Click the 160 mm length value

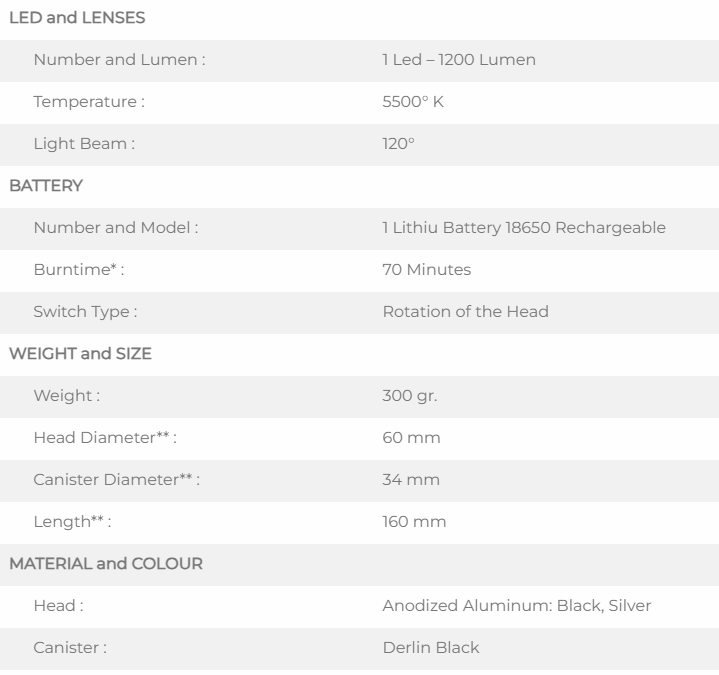click(x=414, y=522)
